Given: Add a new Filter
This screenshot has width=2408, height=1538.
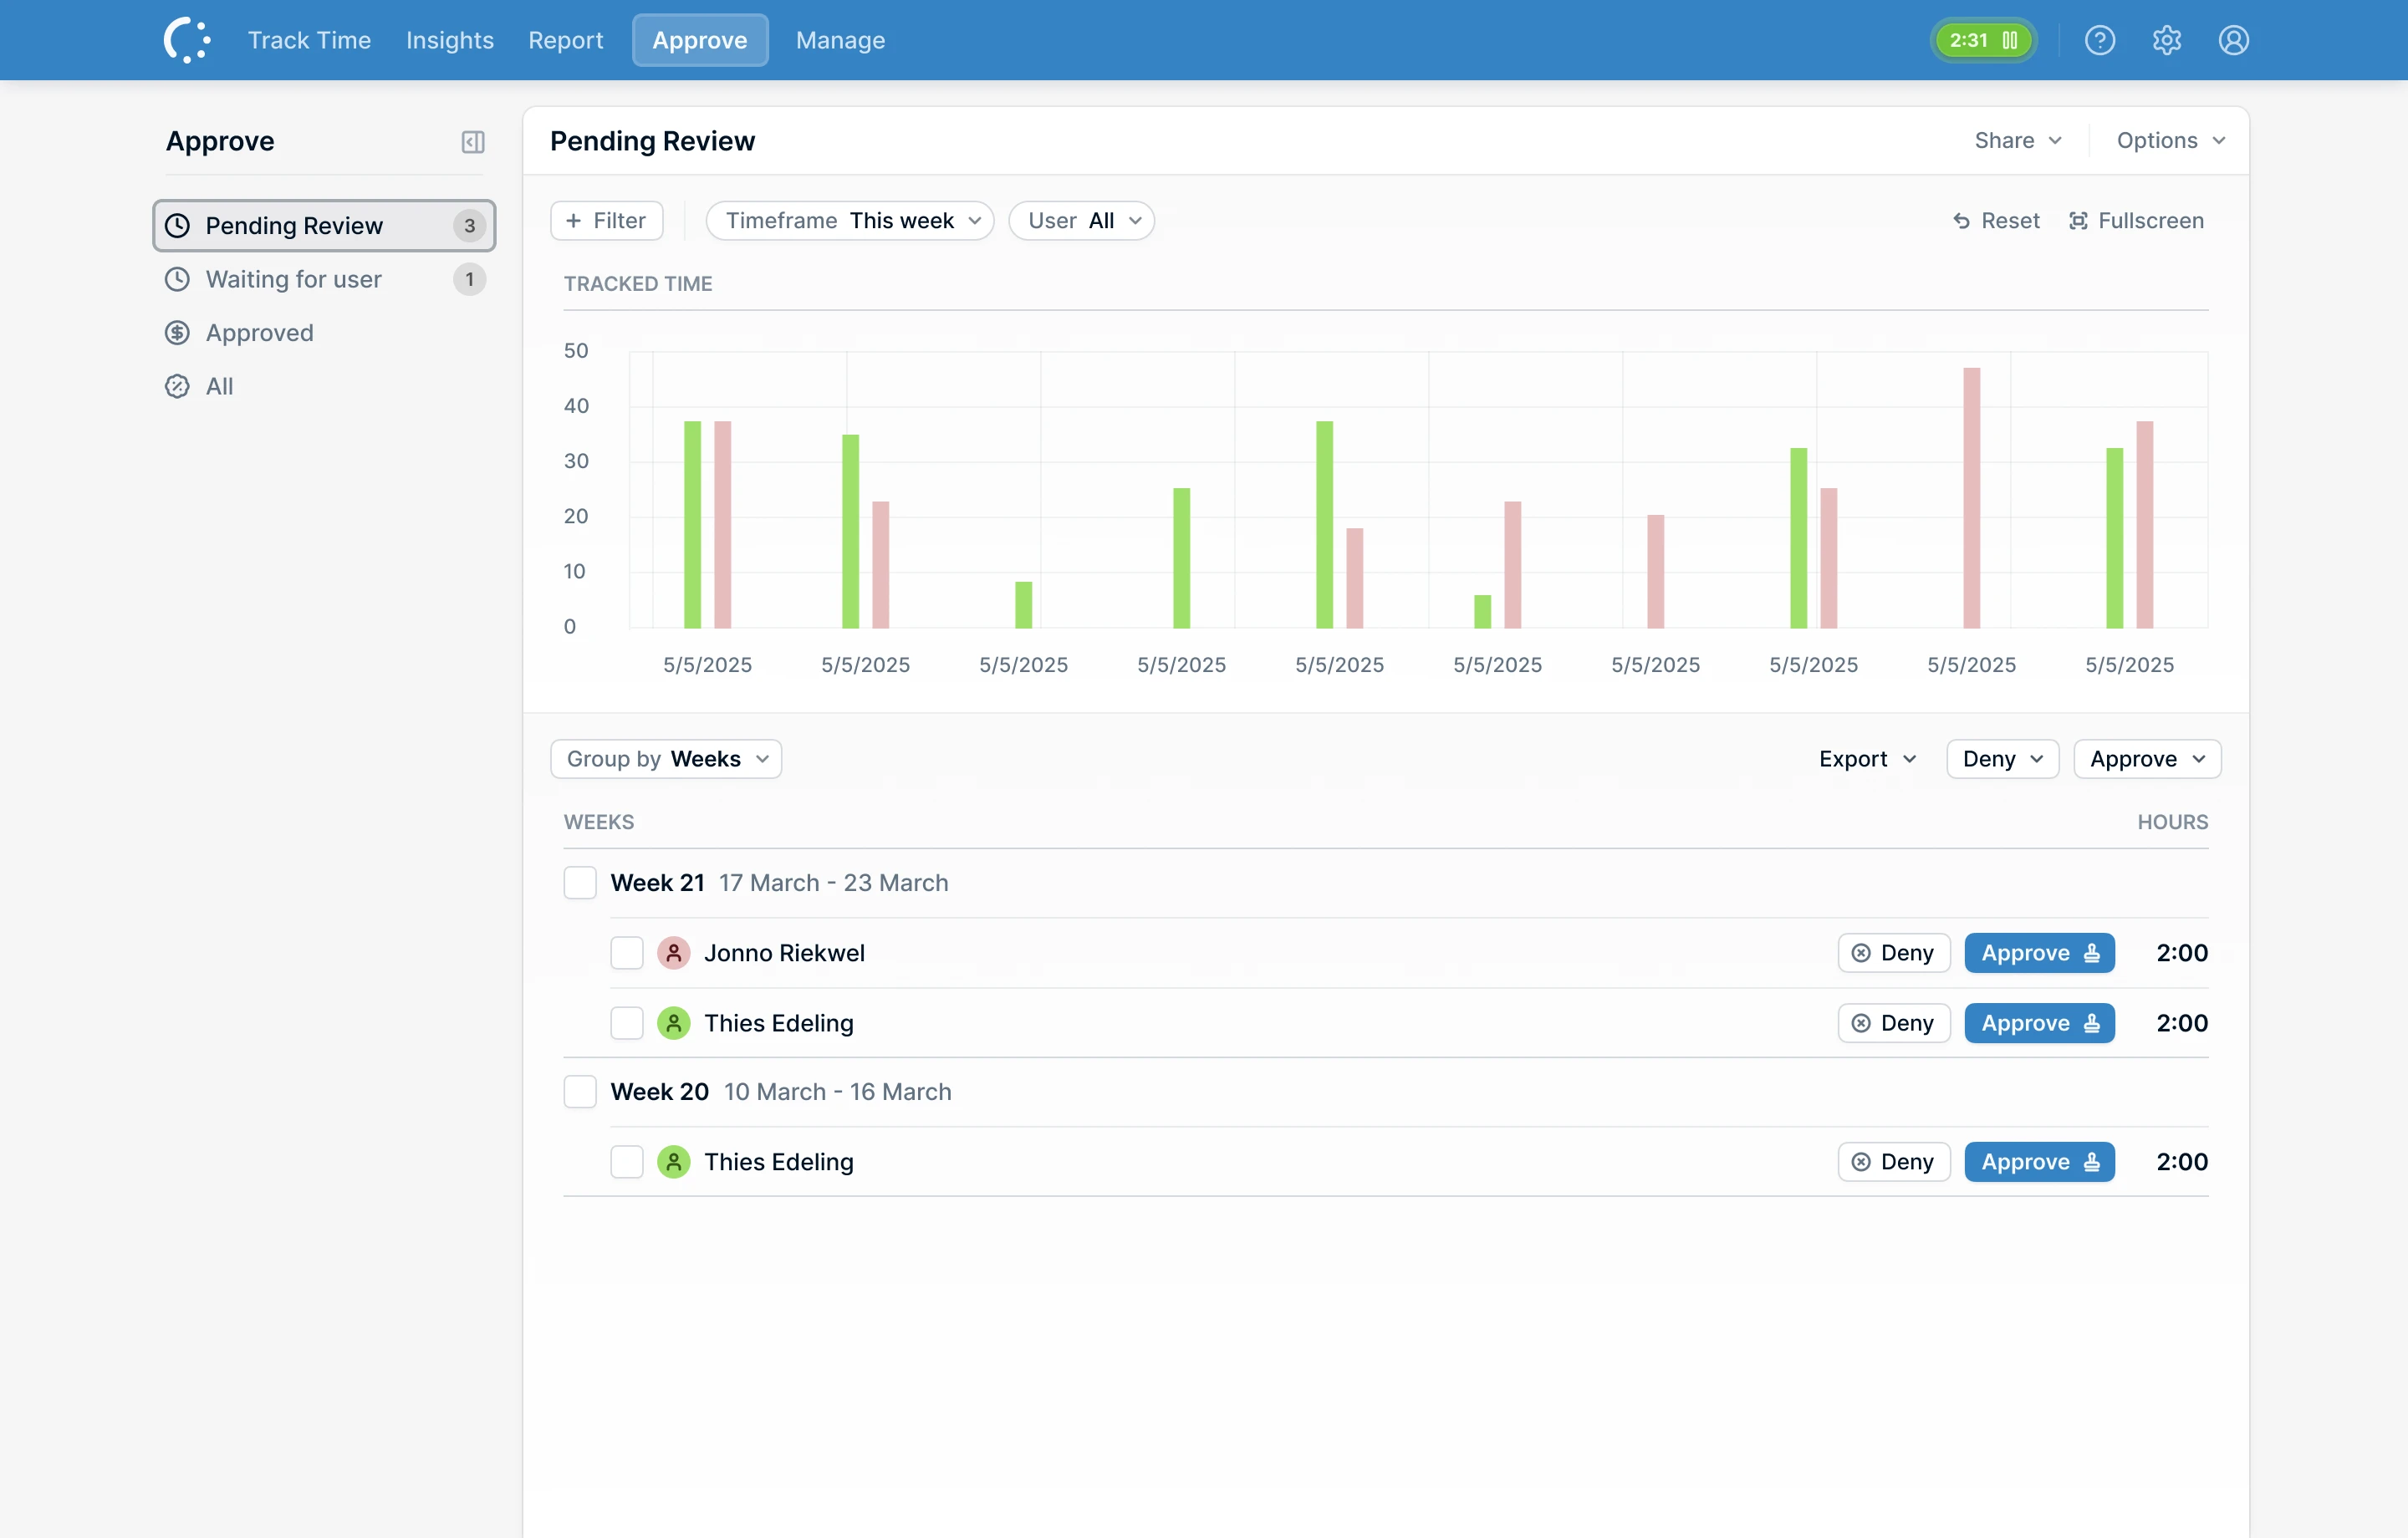Looking at the screenshot, I should (x=606, y=220).
